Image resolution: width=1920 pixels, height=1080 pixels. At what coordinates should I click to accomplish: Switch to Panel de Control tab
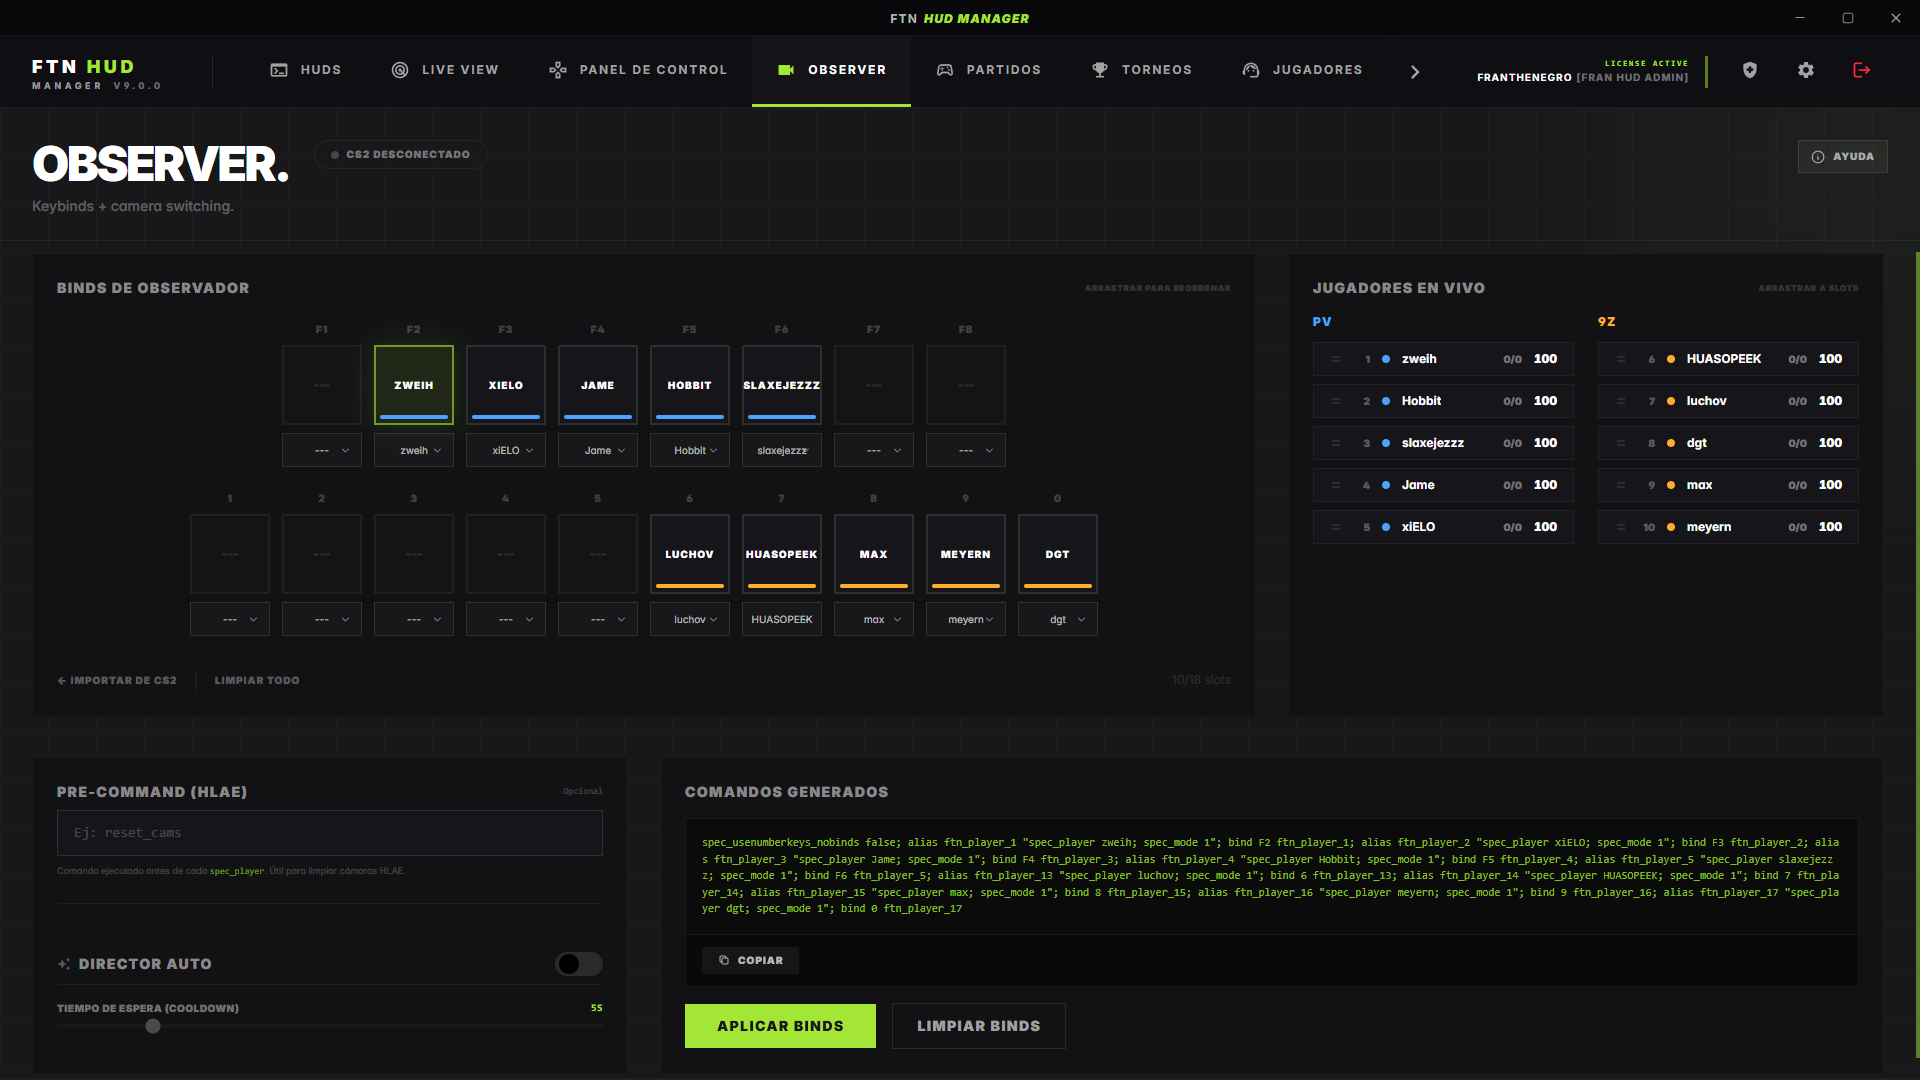638,70
